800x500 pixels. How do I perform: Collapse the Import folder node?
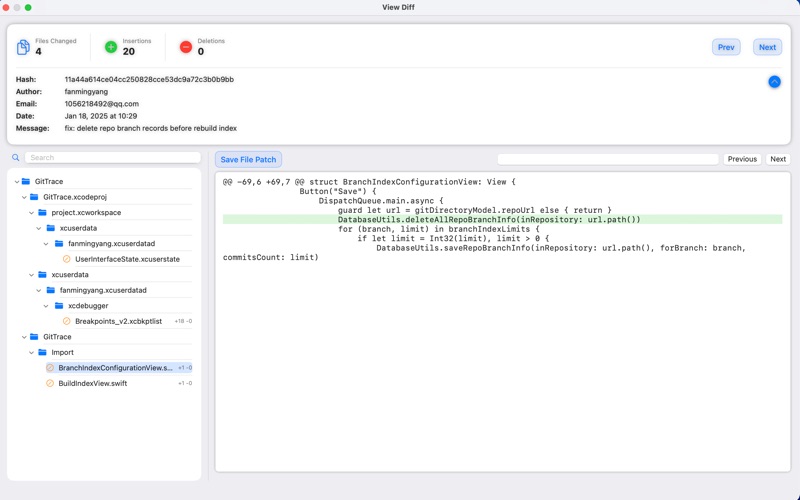32,353
